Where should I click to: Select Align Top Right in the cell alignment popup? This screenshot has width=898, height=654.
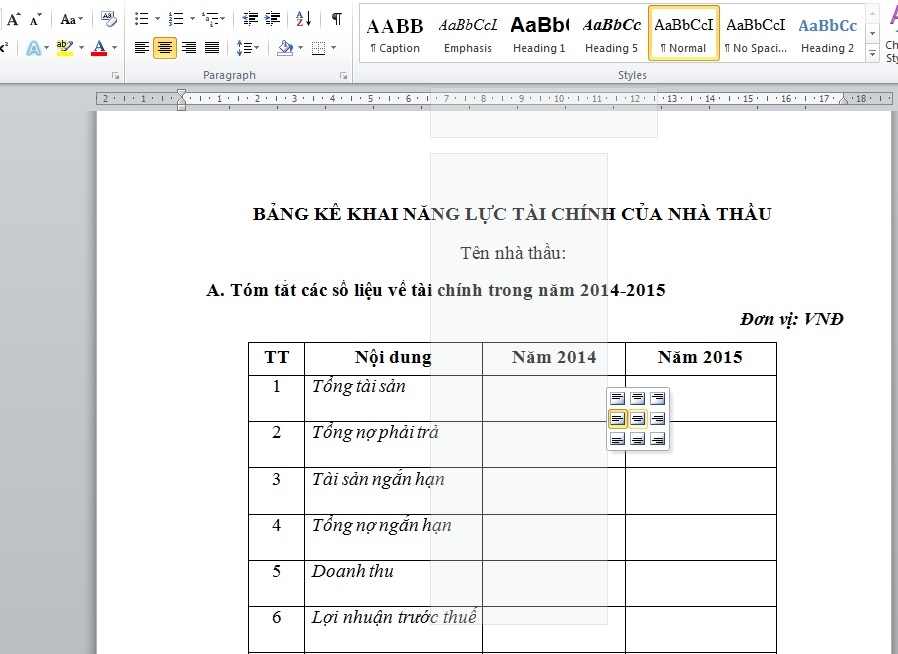(x=658, y=398)
